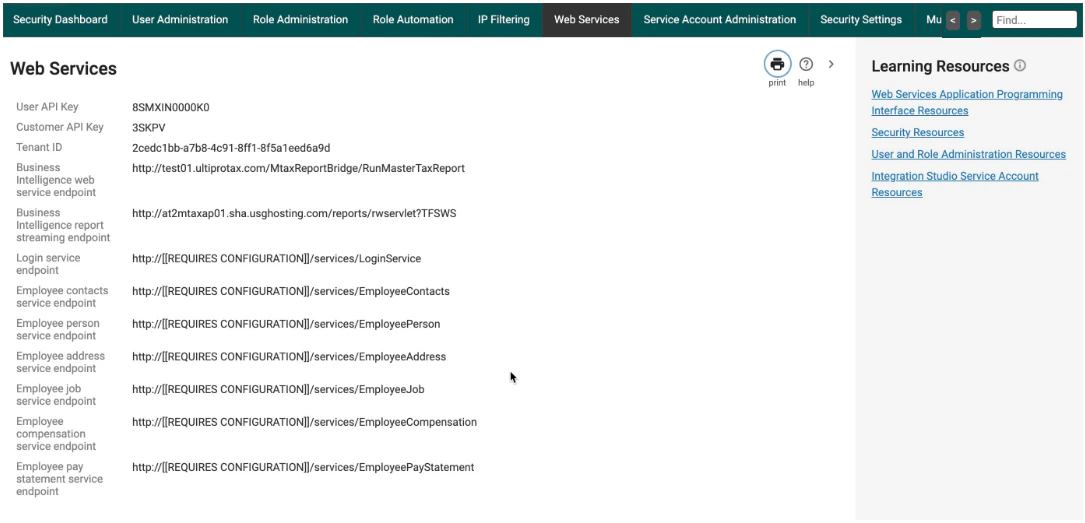
Task: Click the EmployeeAddress endpoint URL
Action: [x=289, y=356]
